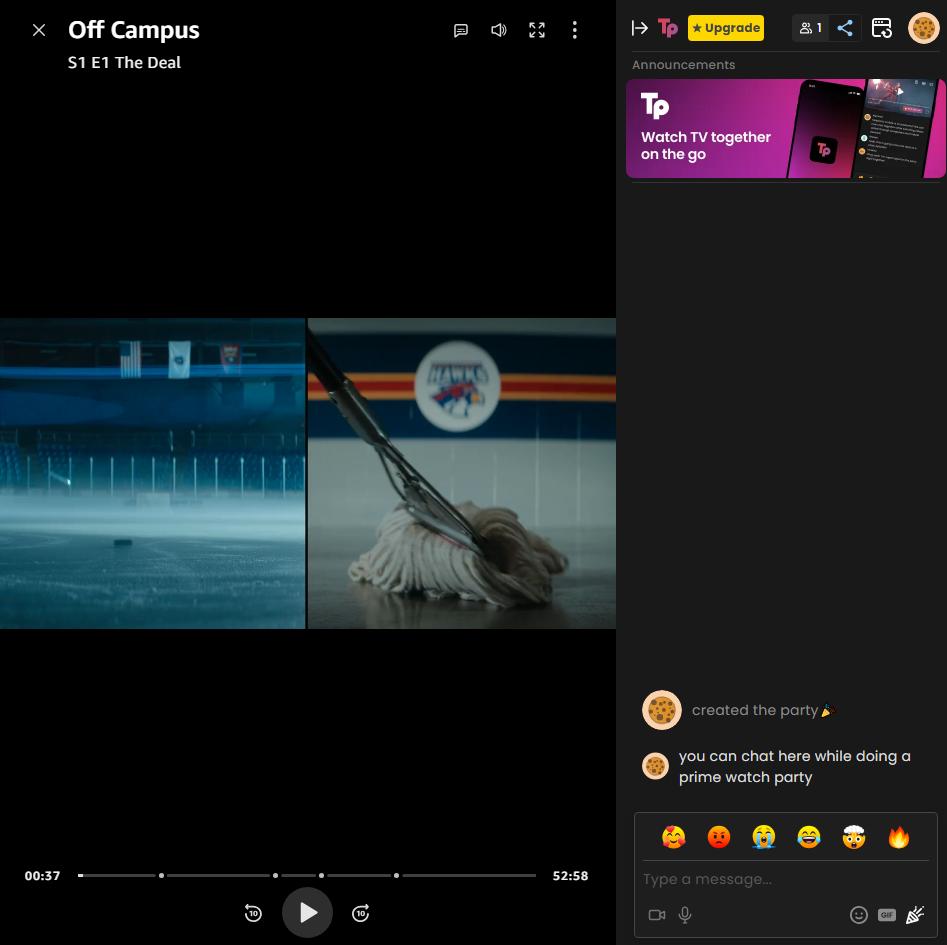Screen dimensions: 947x945
Task: Open the emoji picker
Action: 858,915
